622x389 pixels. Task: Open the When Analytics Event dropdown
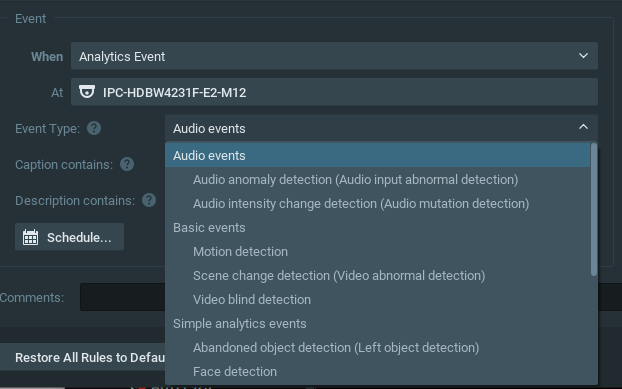click(x=334, y=56)
